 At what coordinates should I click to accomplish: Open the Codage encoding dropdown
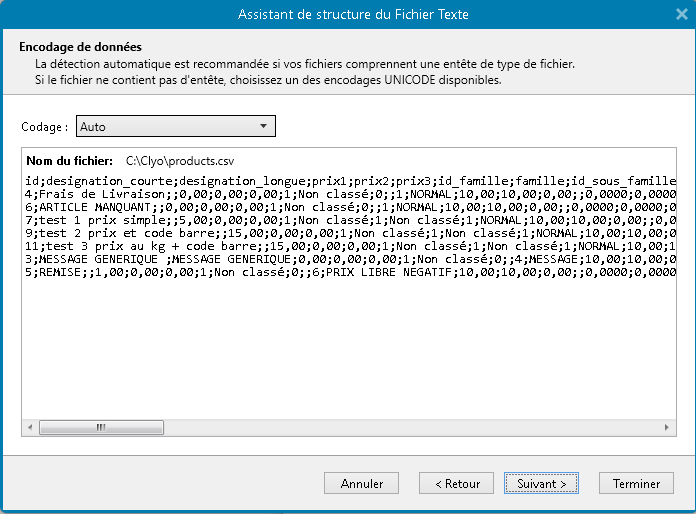coord(176,127)
